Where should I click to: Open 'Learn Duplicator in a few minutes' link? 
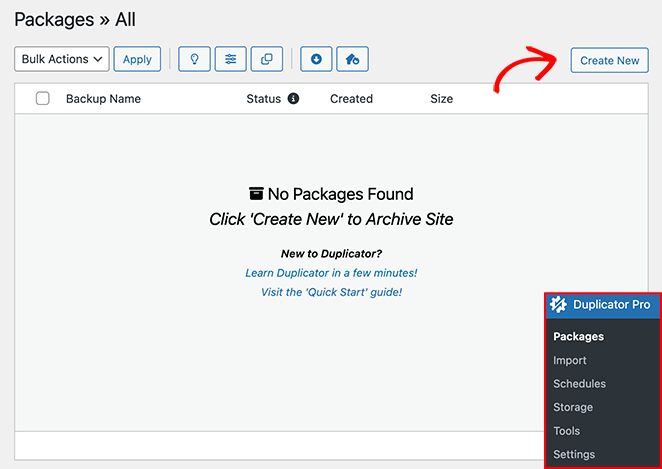pos(331,273)
